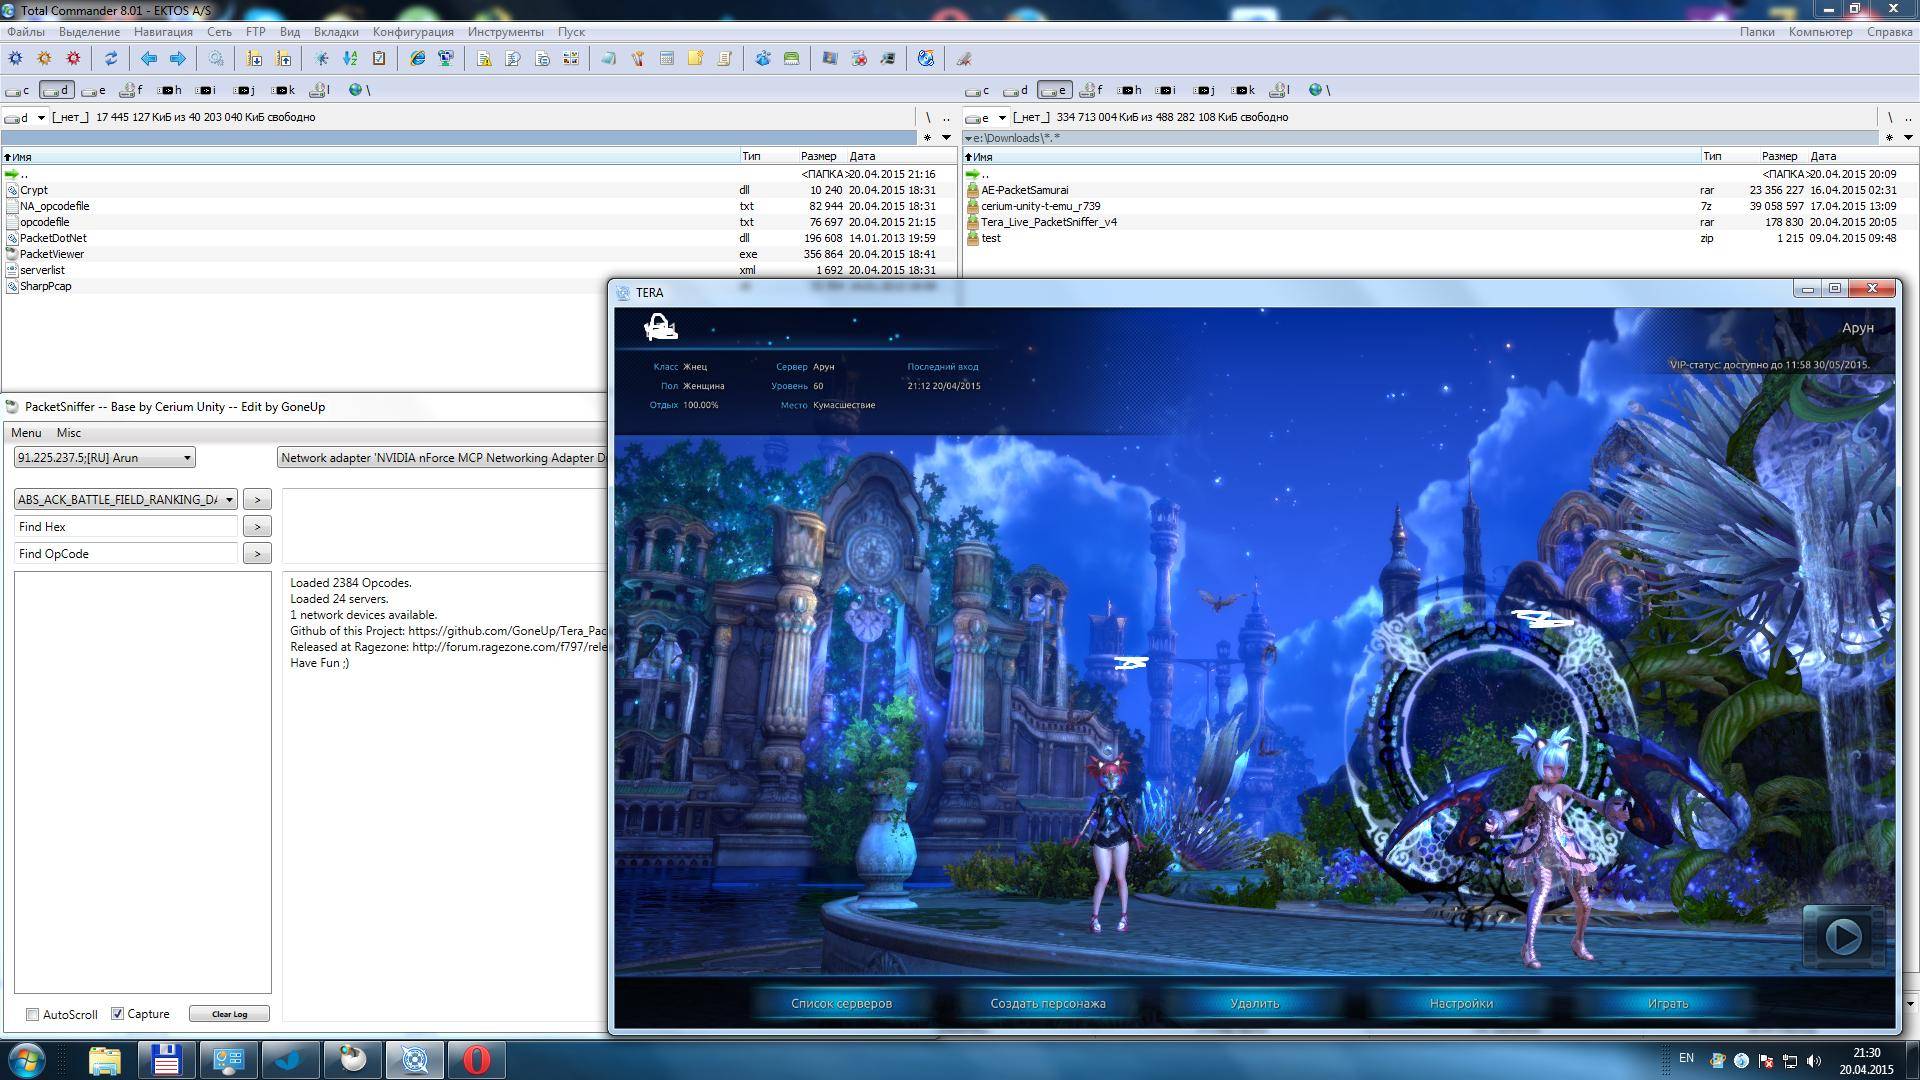This screenshot has height=1080, width=1920.
Task: Select AE-PacketSamurai archive in right panel
Action: click(x=1439, y=190)
